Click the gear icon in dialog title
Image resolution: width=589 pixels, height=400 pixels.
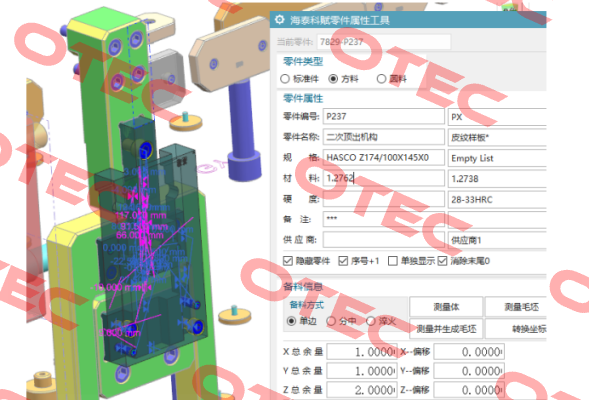coord(279,20)
